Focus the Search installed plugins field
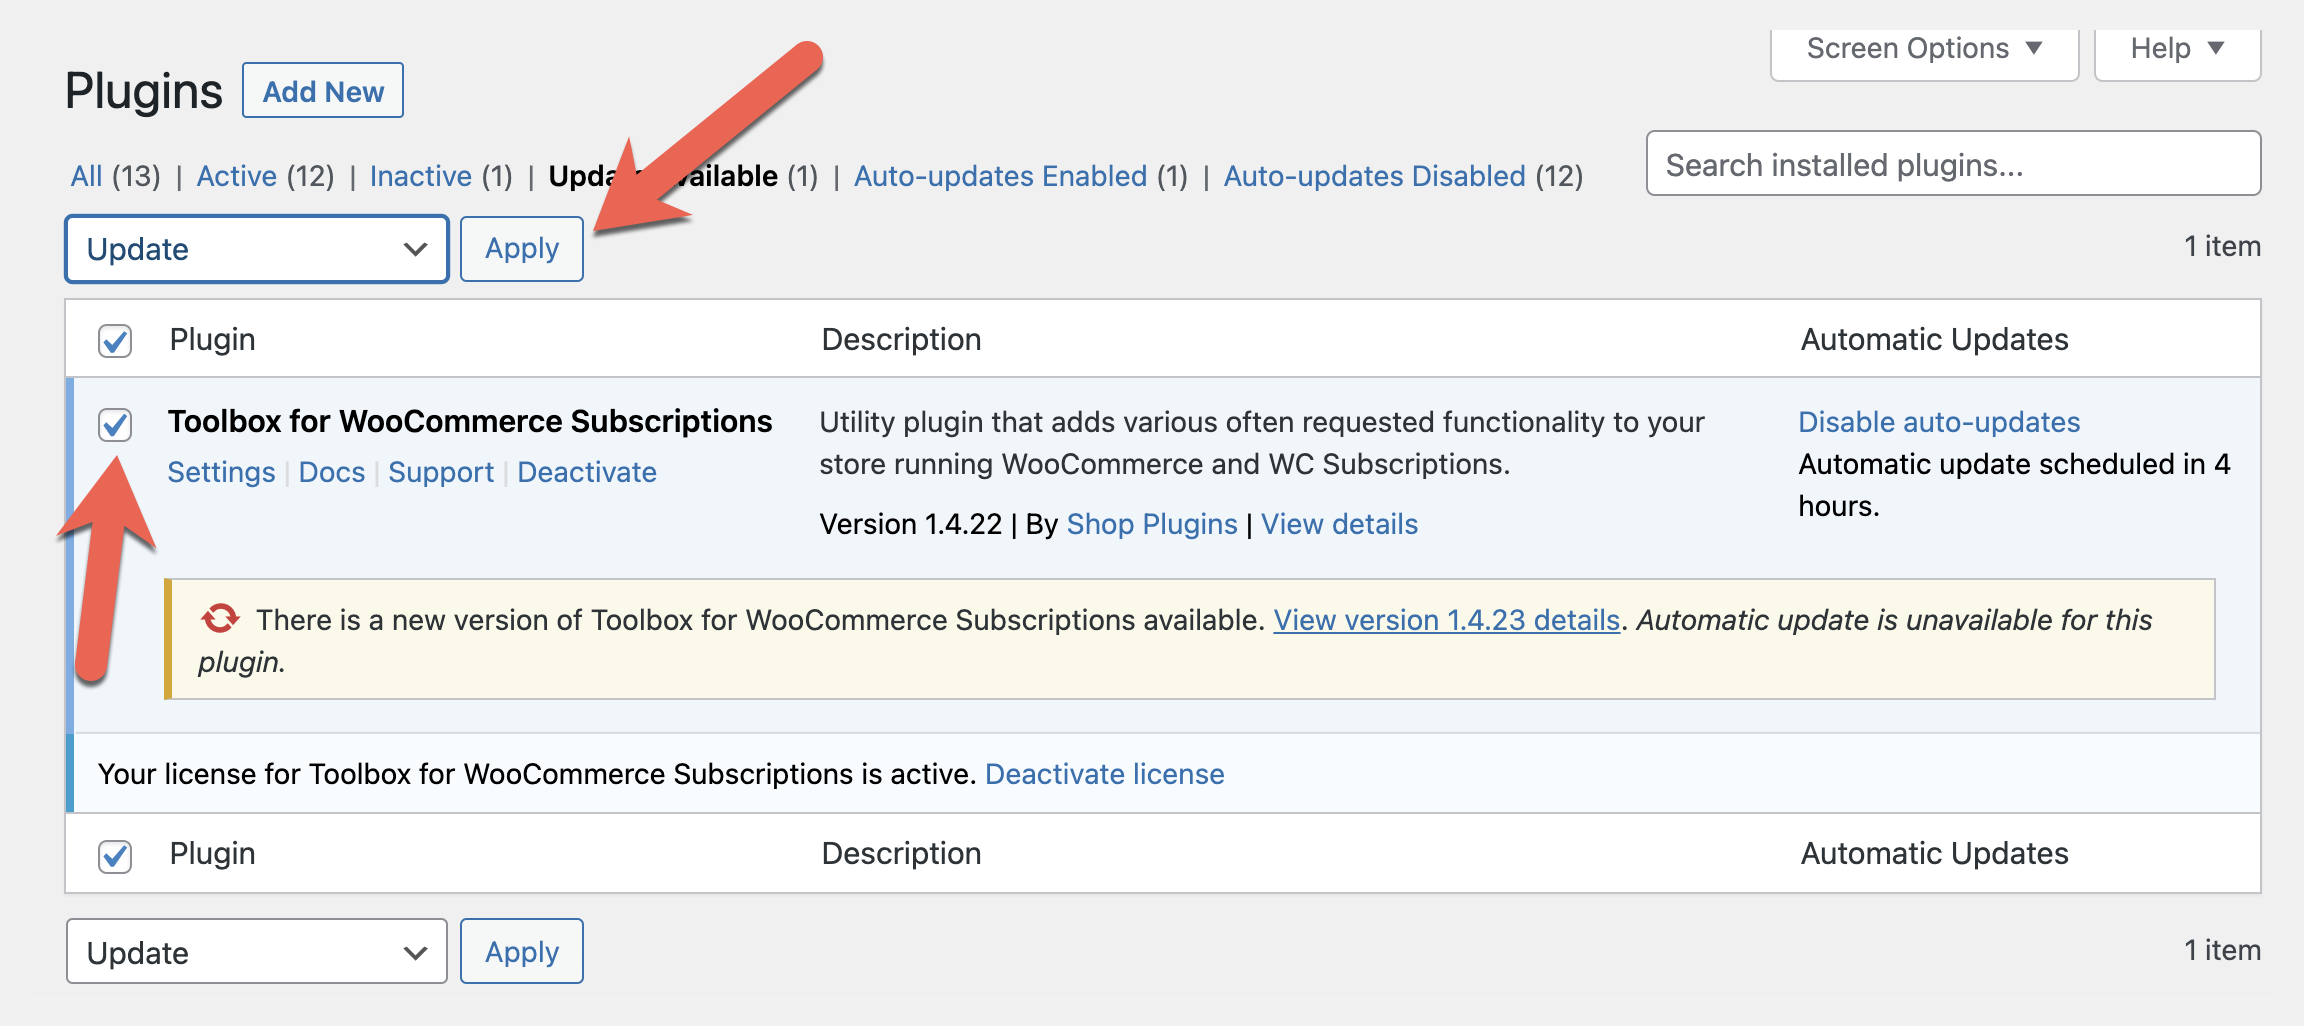 point(1952,164)
